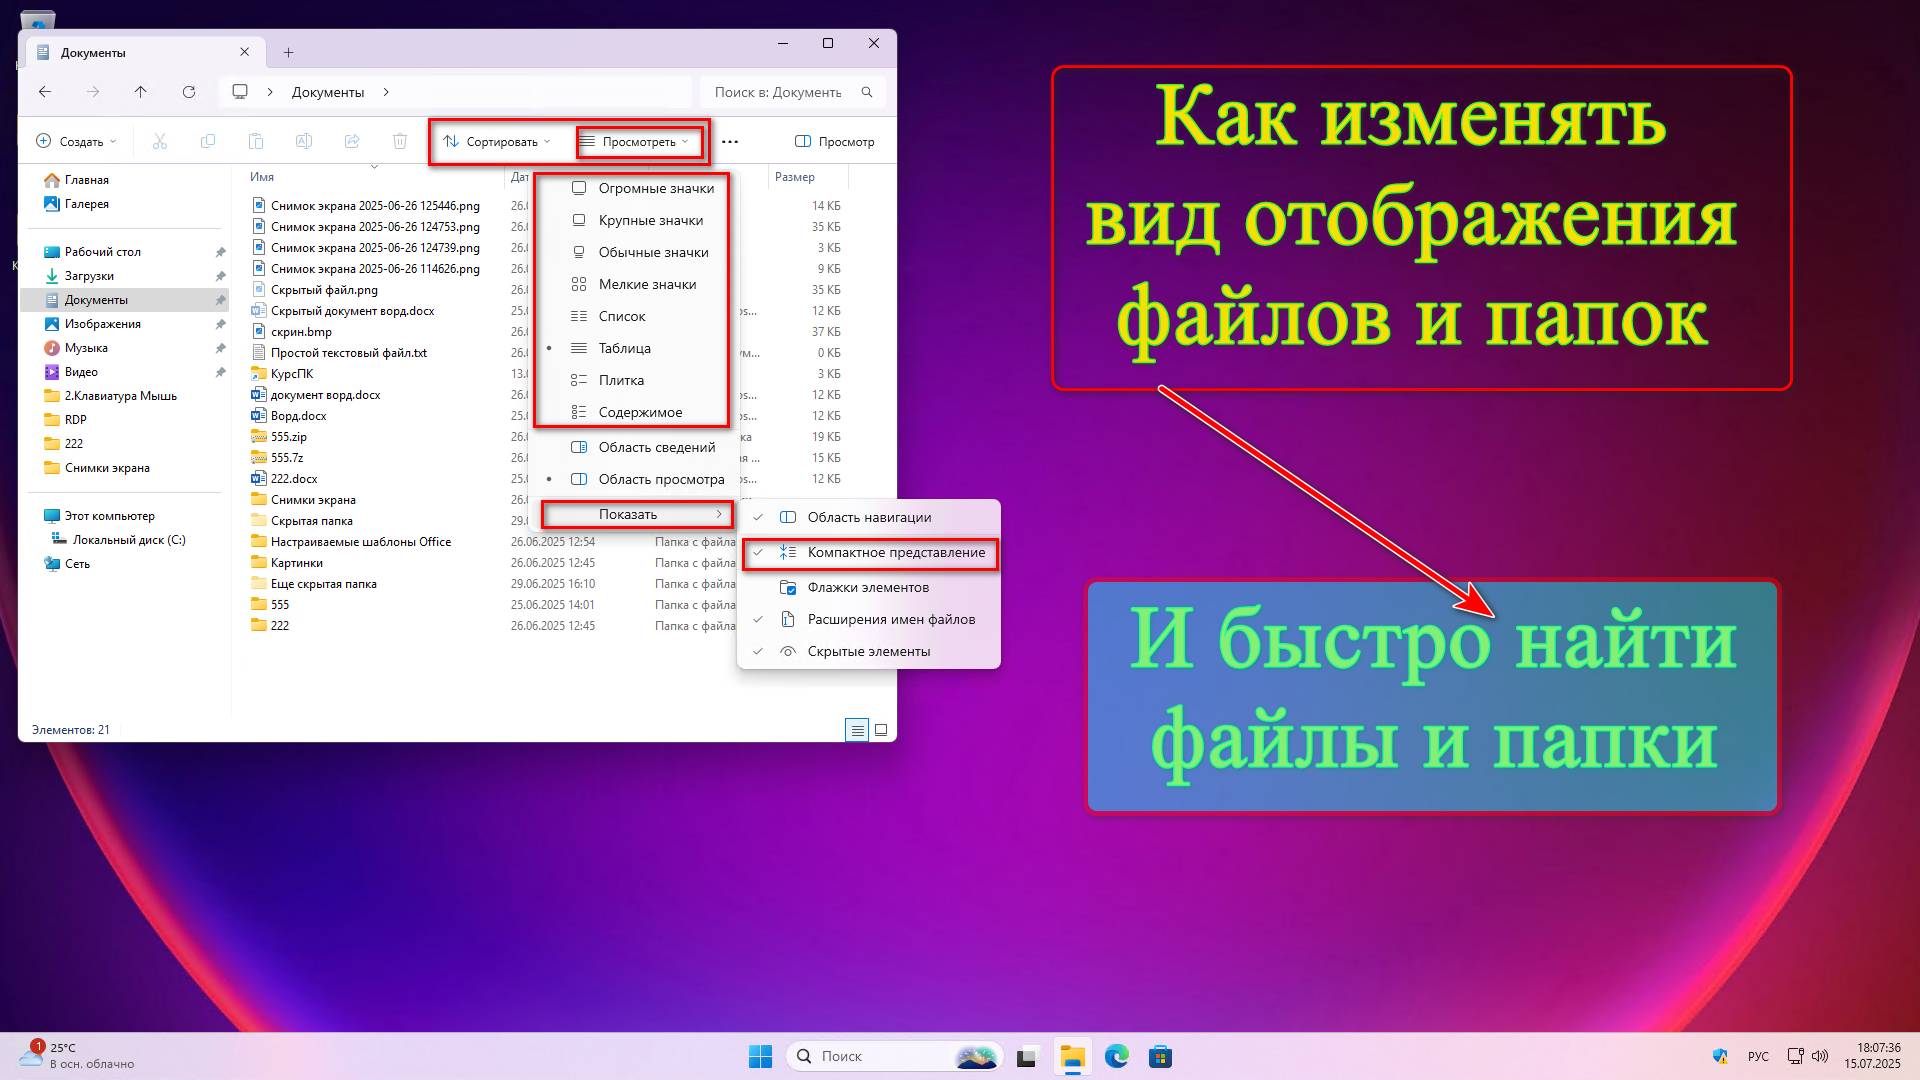Viewport: 1920px width, 1080px height.
Task: Click the search magnifier icon in Explorer
Action: 867,92
